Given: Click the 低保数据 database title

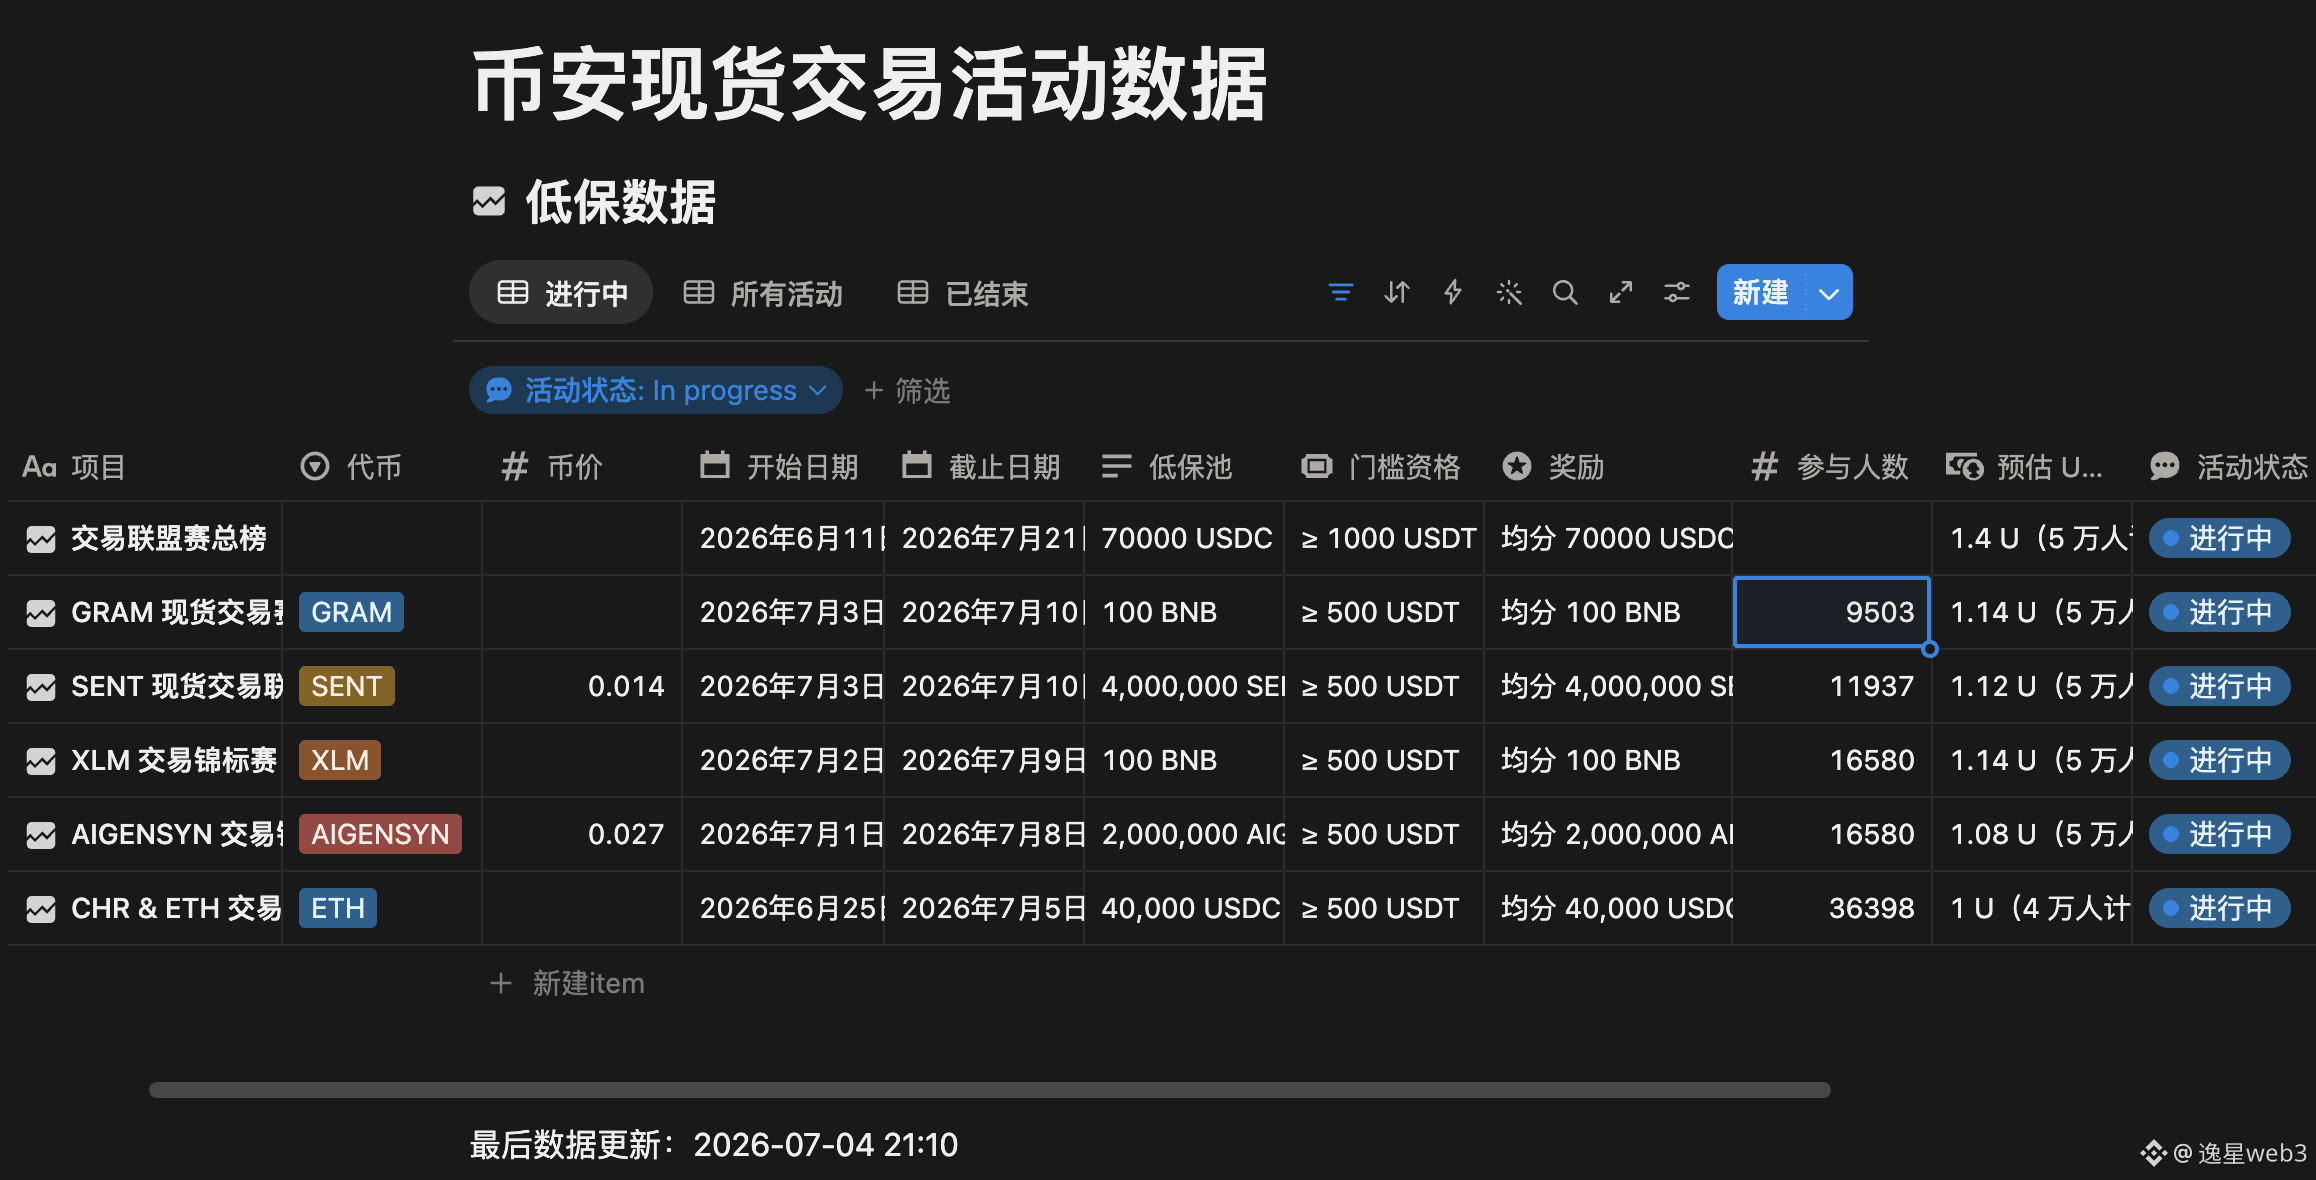Looking at the screenshot, I should [621, 202].
